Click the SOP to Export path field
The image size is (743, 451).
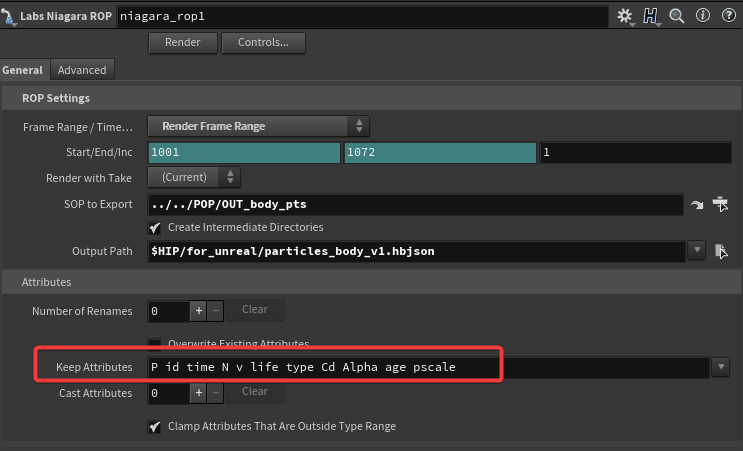pyautogui.click(x=416, y=204)
